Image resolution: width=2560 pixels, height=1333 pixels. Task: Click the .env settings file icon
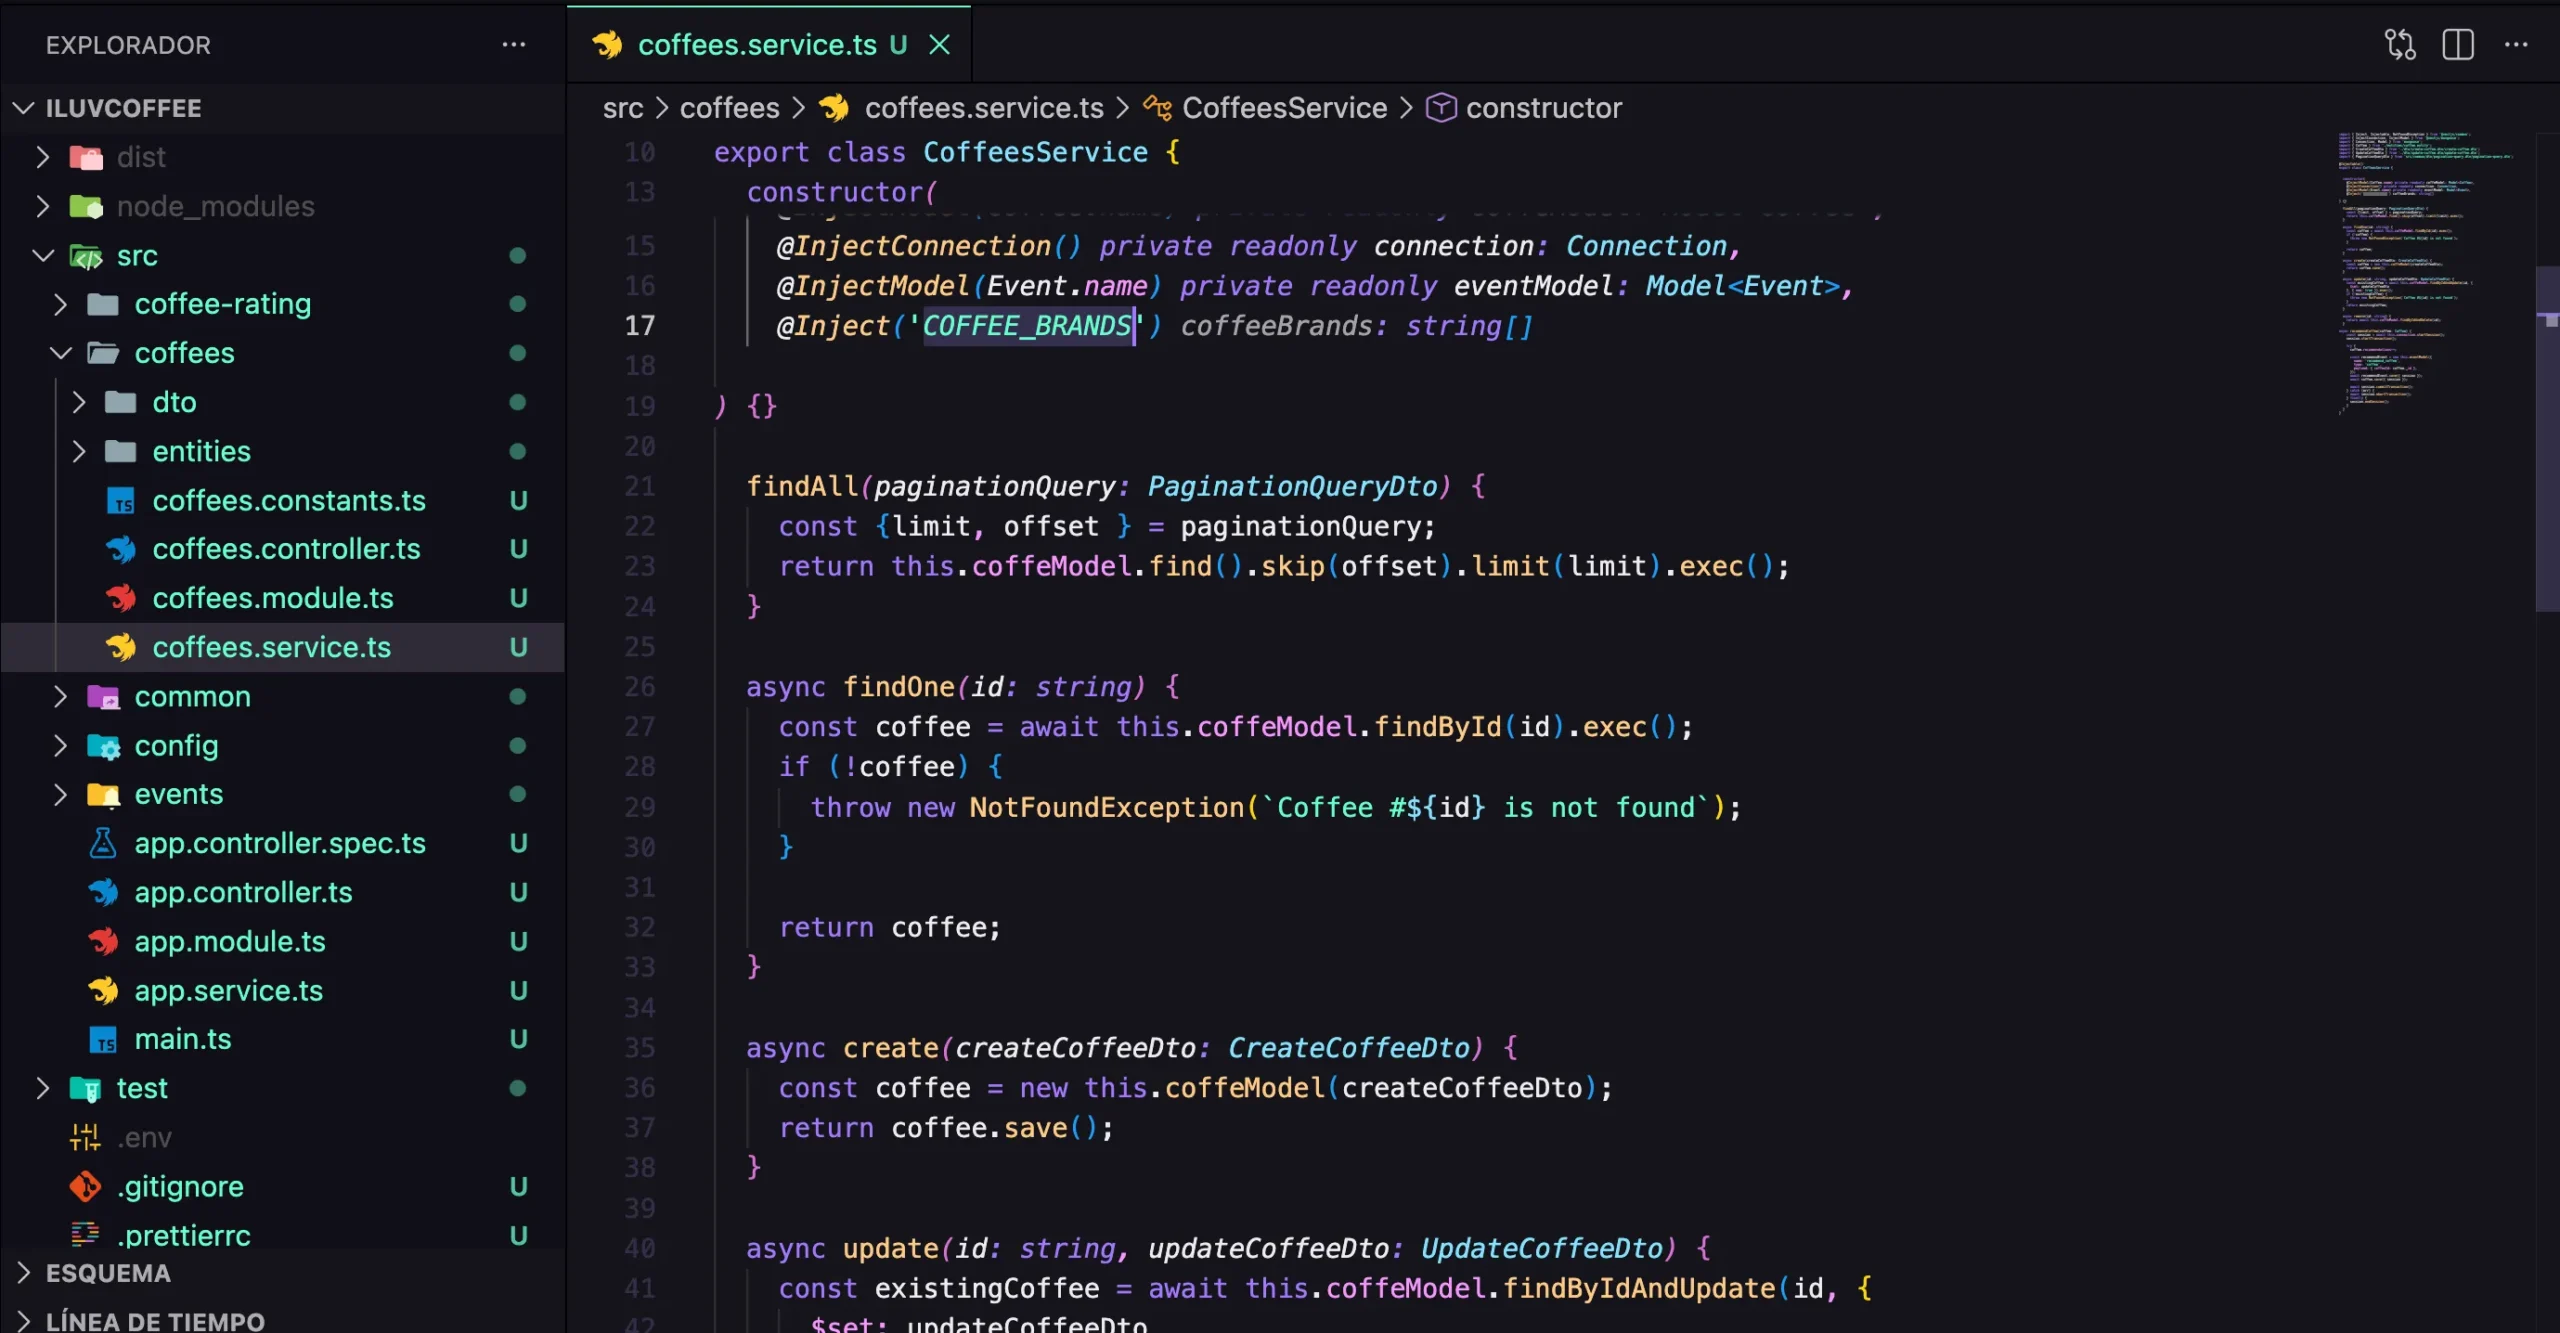point(86,1137)
